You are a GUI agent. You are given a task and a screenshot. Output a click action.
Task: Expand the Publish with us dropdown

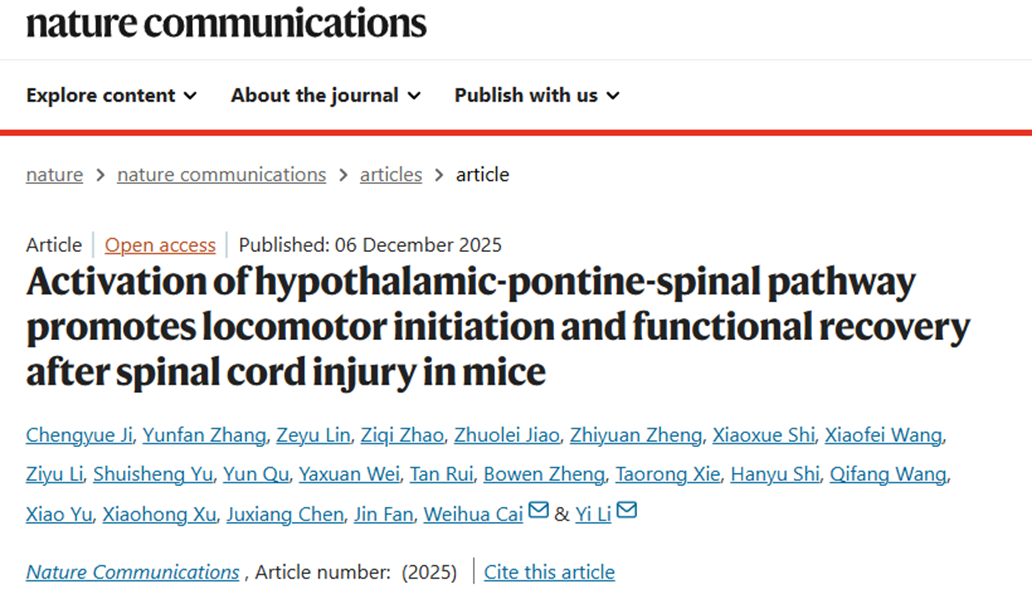[x=537, y=95]
